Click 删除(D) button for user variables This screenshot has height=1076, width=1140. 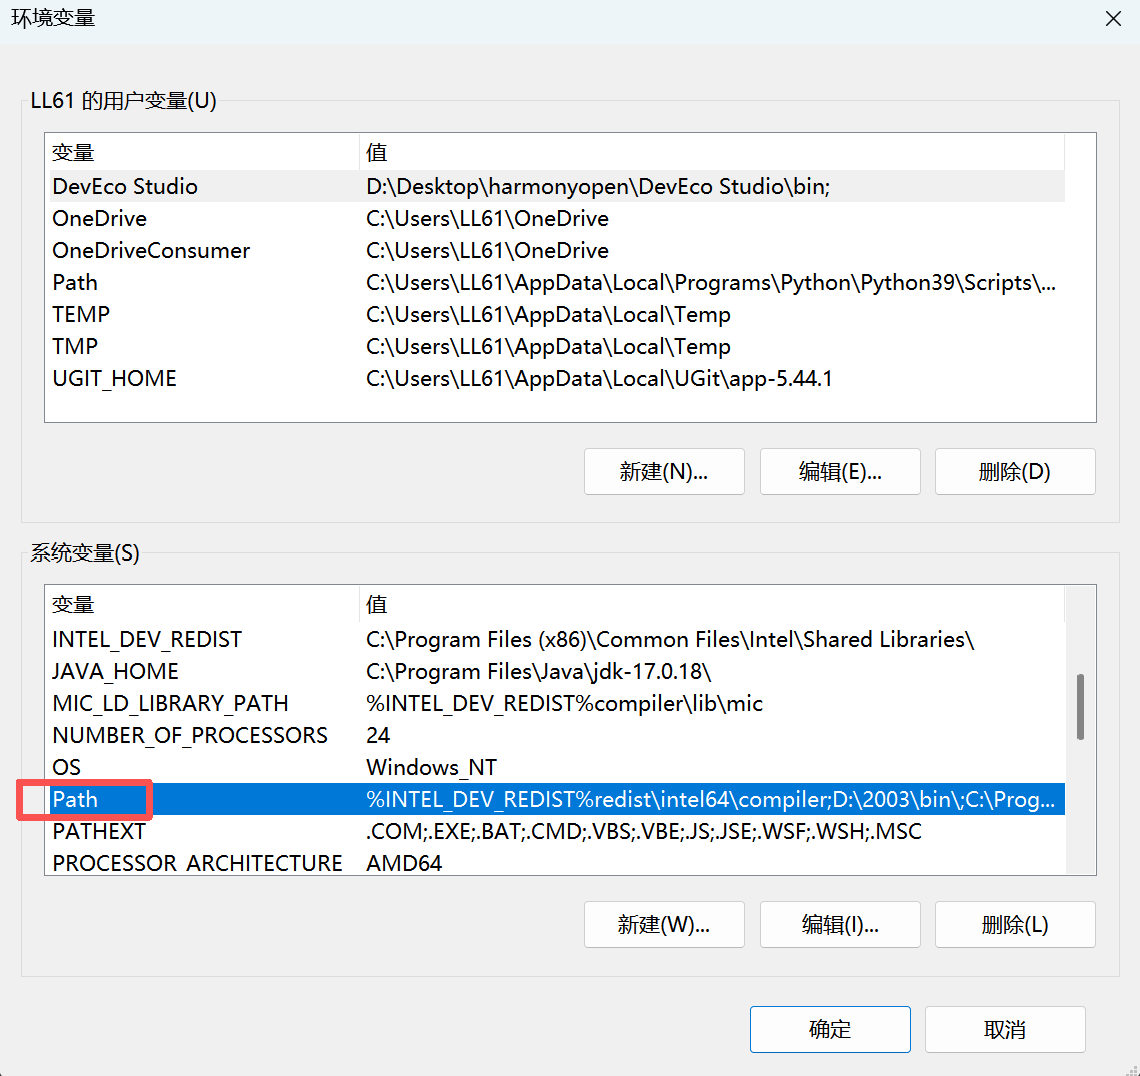tap(1015, 472)
